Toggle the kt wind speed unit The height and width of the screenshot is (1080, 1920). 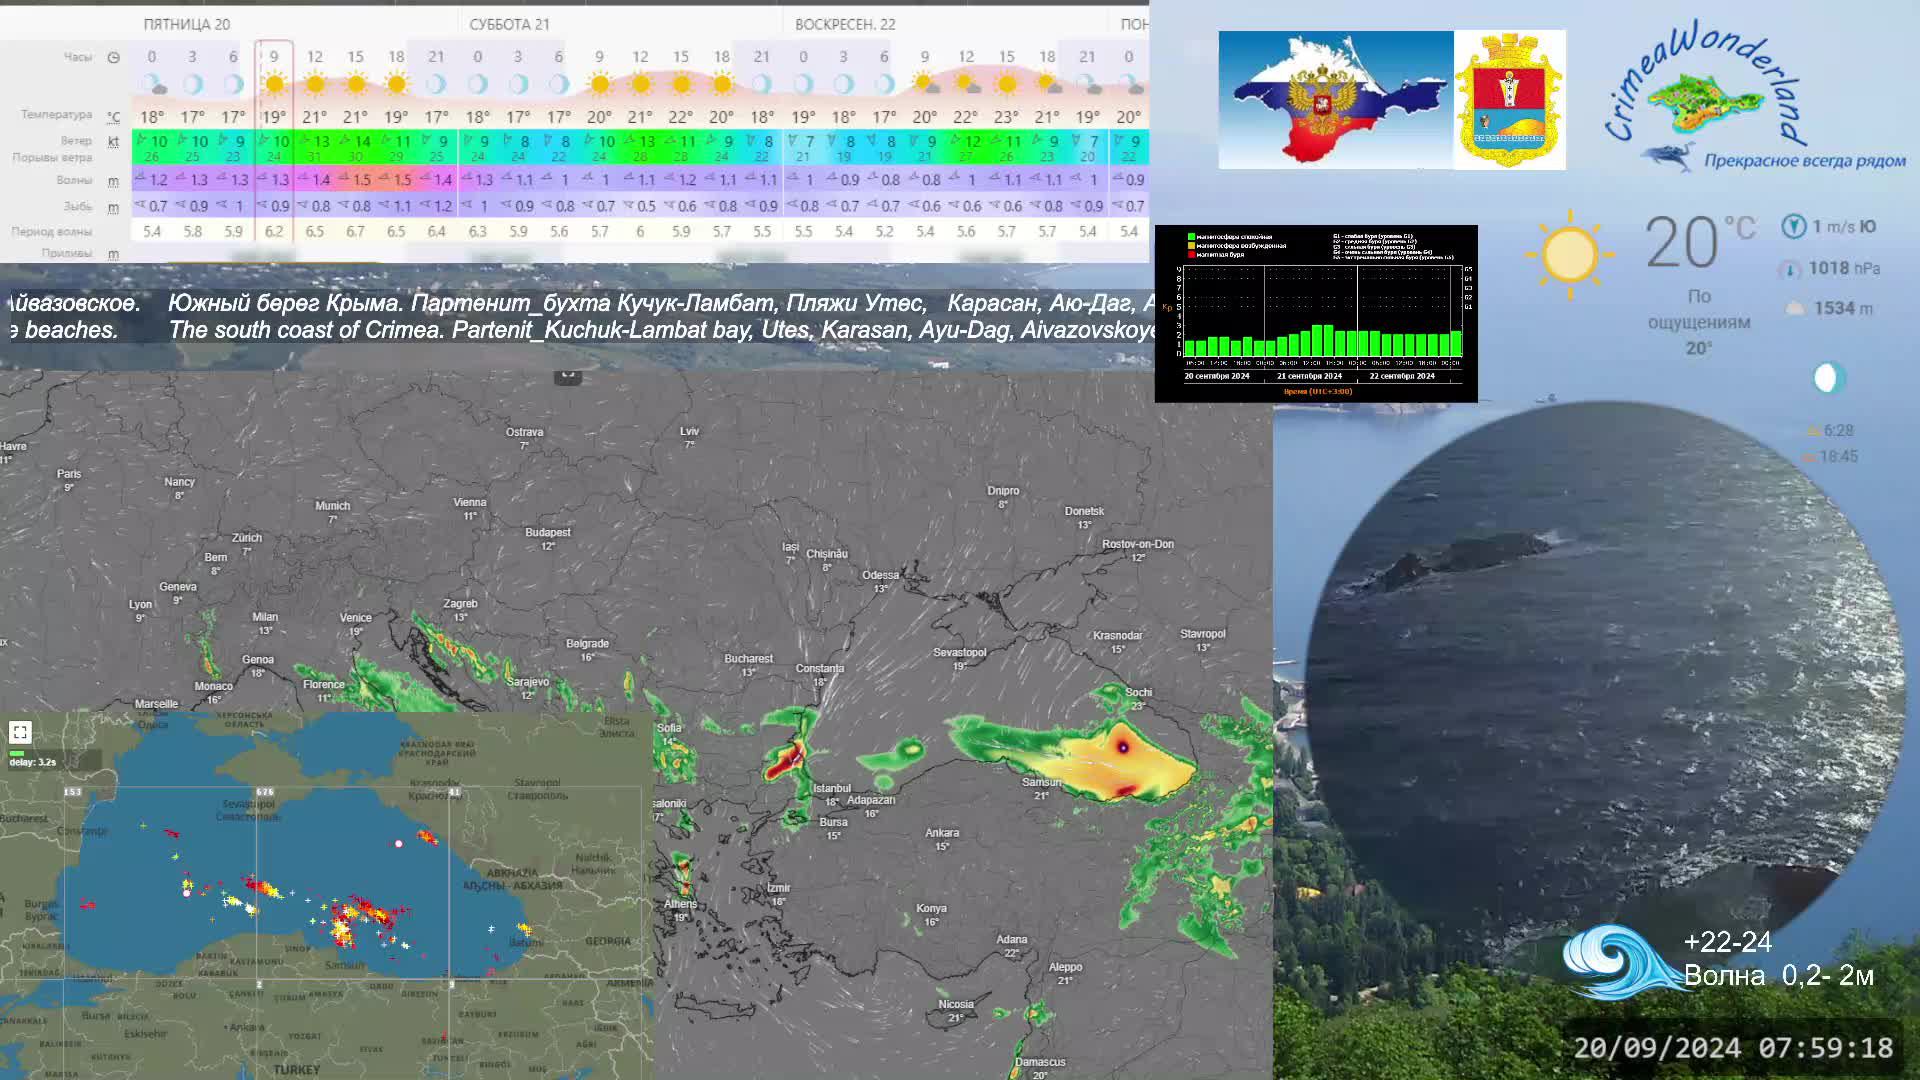[114, 142]
